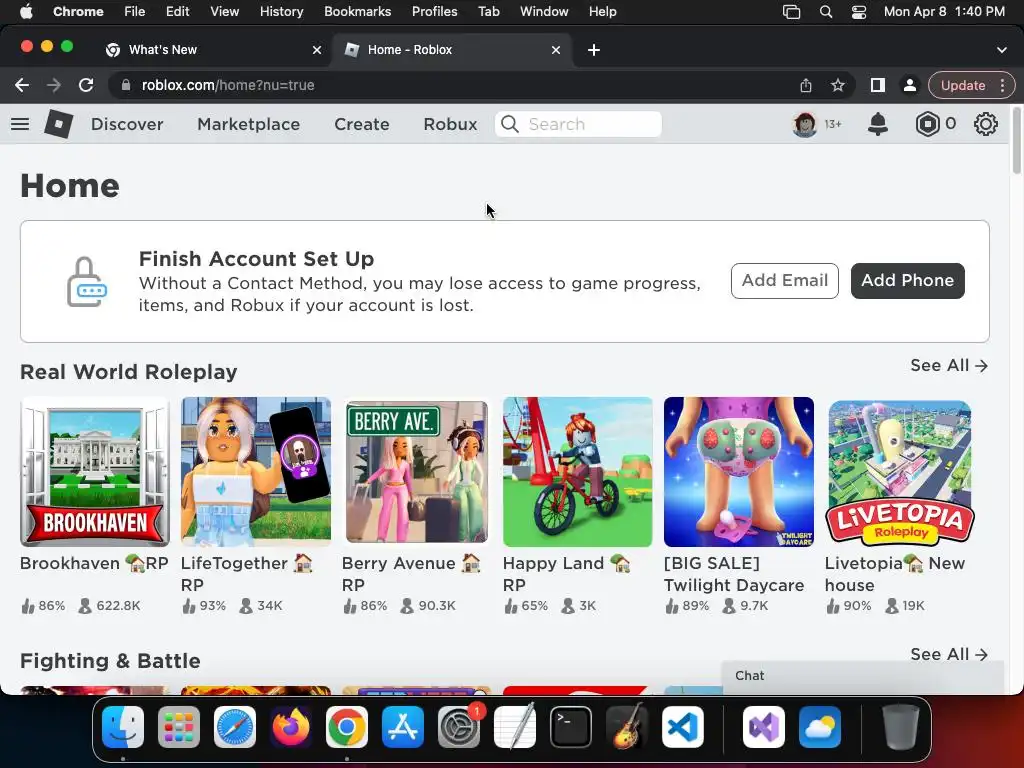Viewport: 1024px width, 768px height.
Task: Open the Roblox hamburger navigation menu
Action: pos(20,123)
